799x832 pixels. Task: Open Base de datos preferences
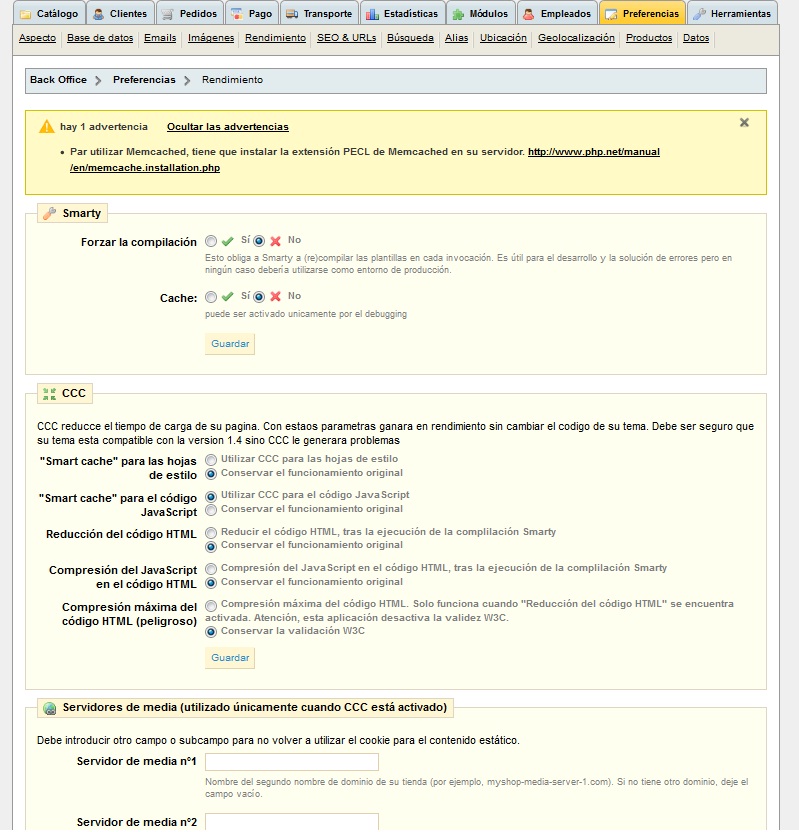point(100,38)
